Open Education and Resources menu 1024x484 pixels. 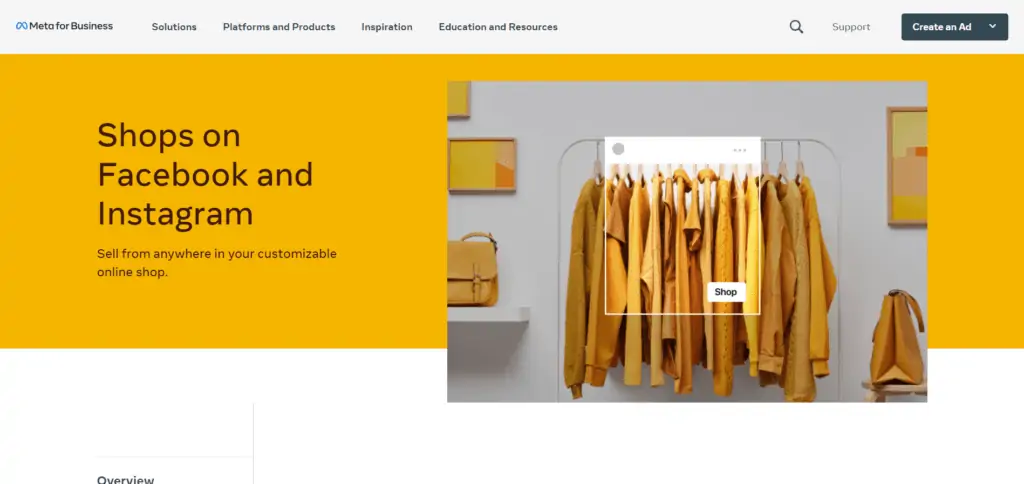(x=498, y=27)
